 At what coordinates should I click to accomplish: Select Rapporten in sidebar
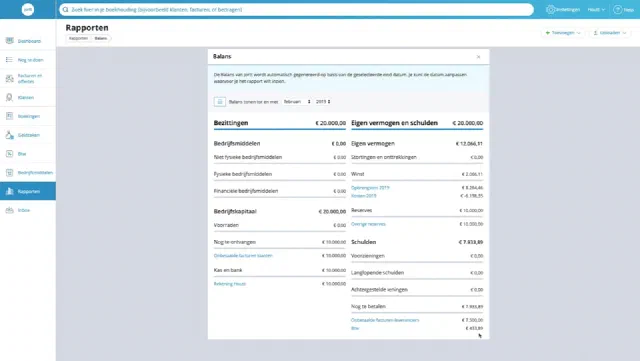(28, 191)
